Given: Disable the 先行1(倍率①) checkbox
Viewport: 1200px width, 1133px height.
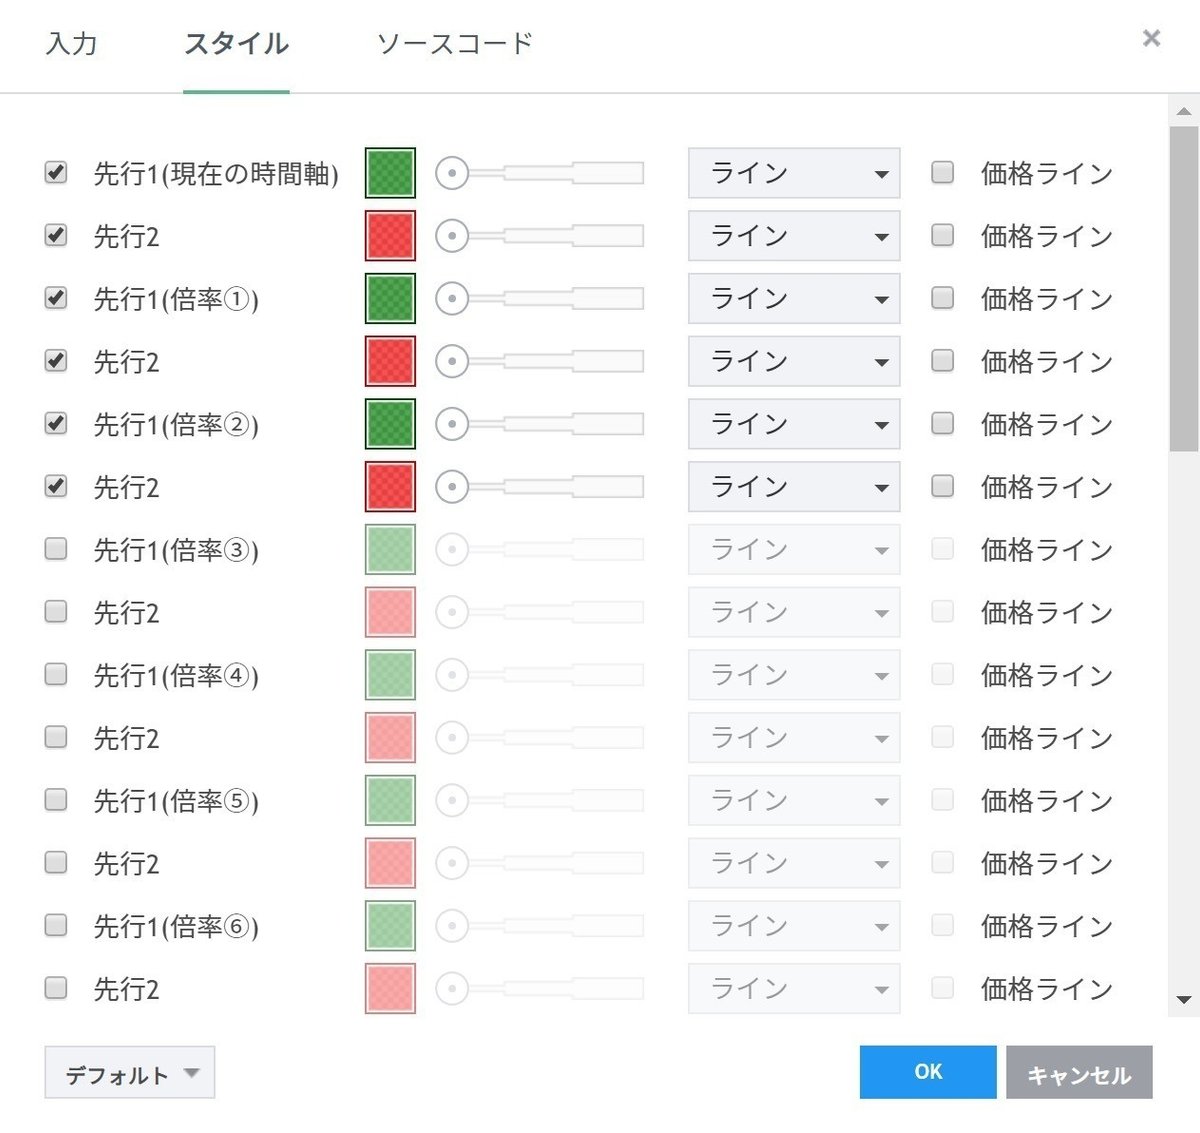Looking at the screenshot, I should (x=55, y=296).
